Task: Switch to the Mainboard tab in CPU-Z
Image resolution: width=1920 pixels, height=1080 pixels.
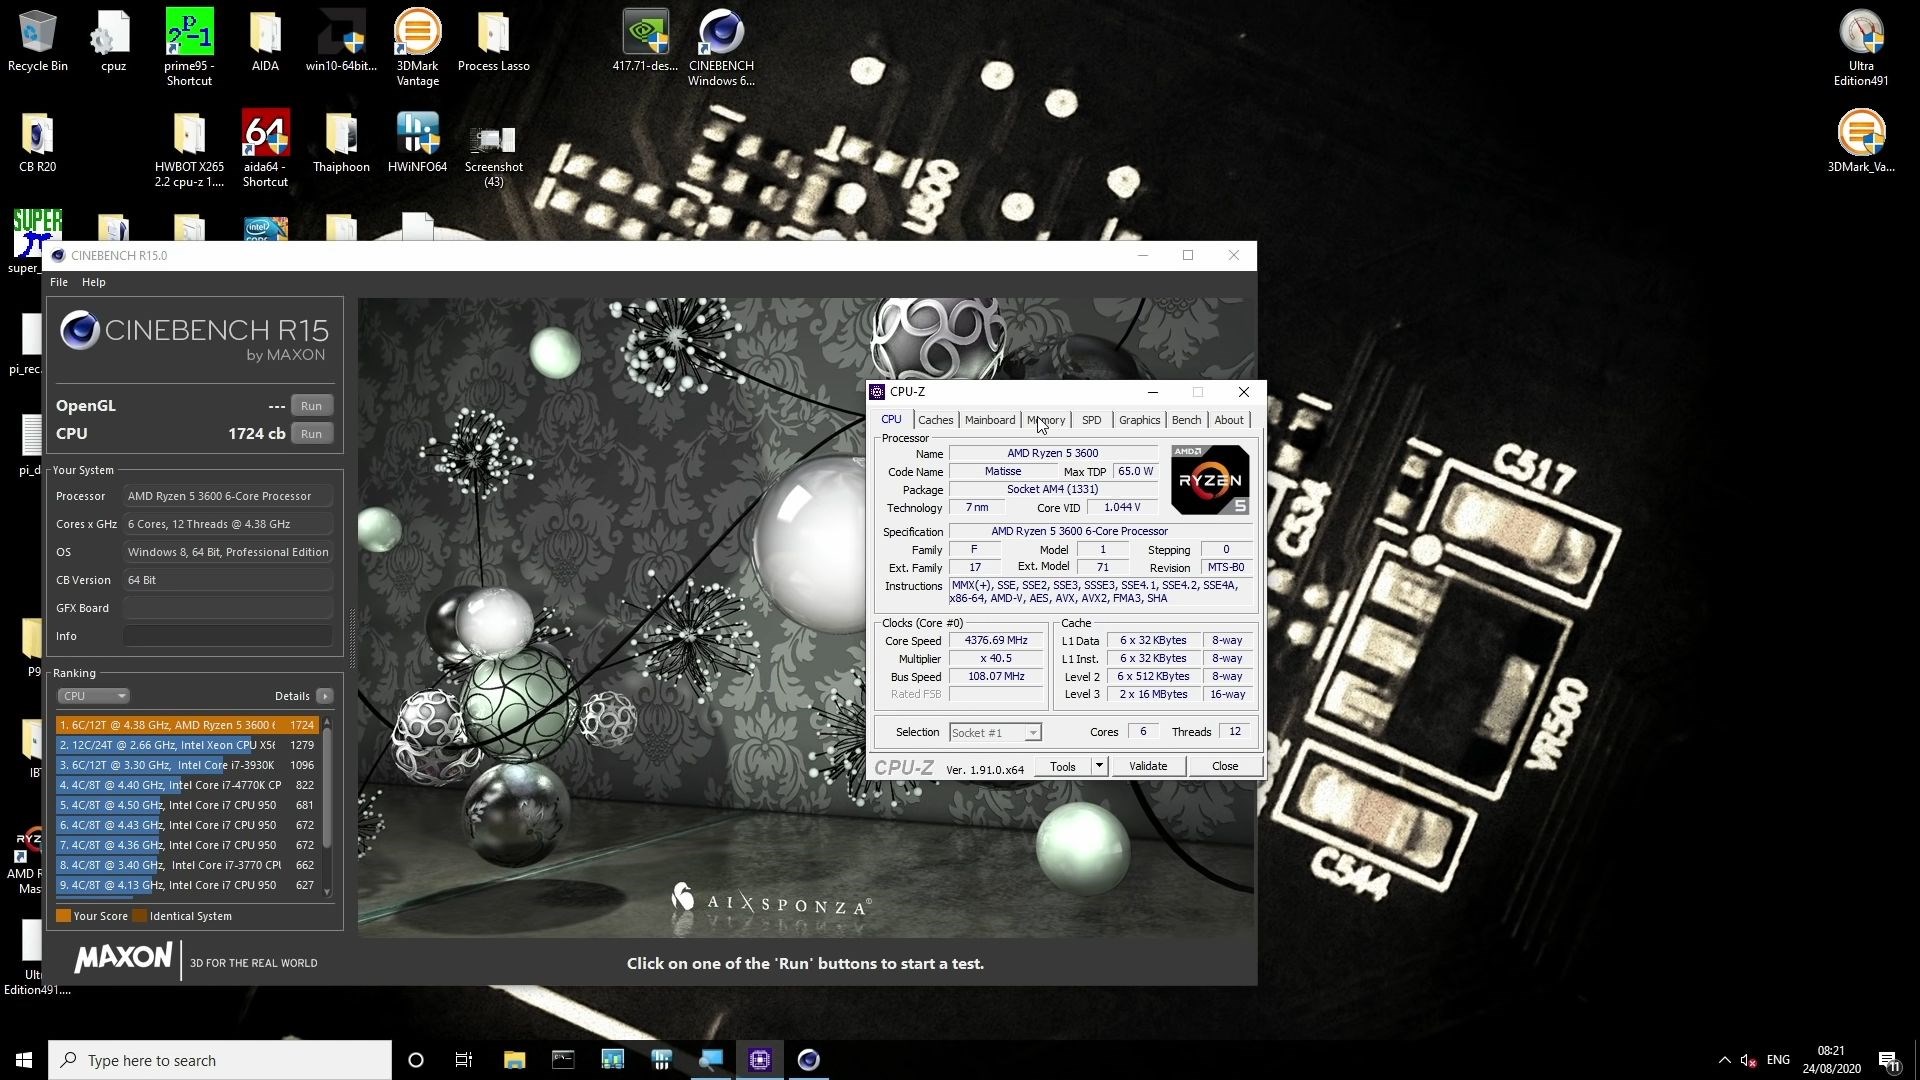Action: 989,420
